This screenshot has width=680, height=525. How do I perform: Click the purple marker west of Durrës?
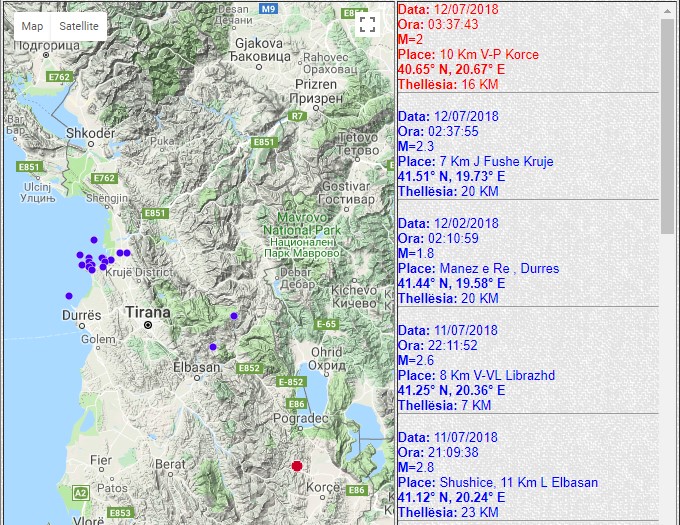coord(69,296)
